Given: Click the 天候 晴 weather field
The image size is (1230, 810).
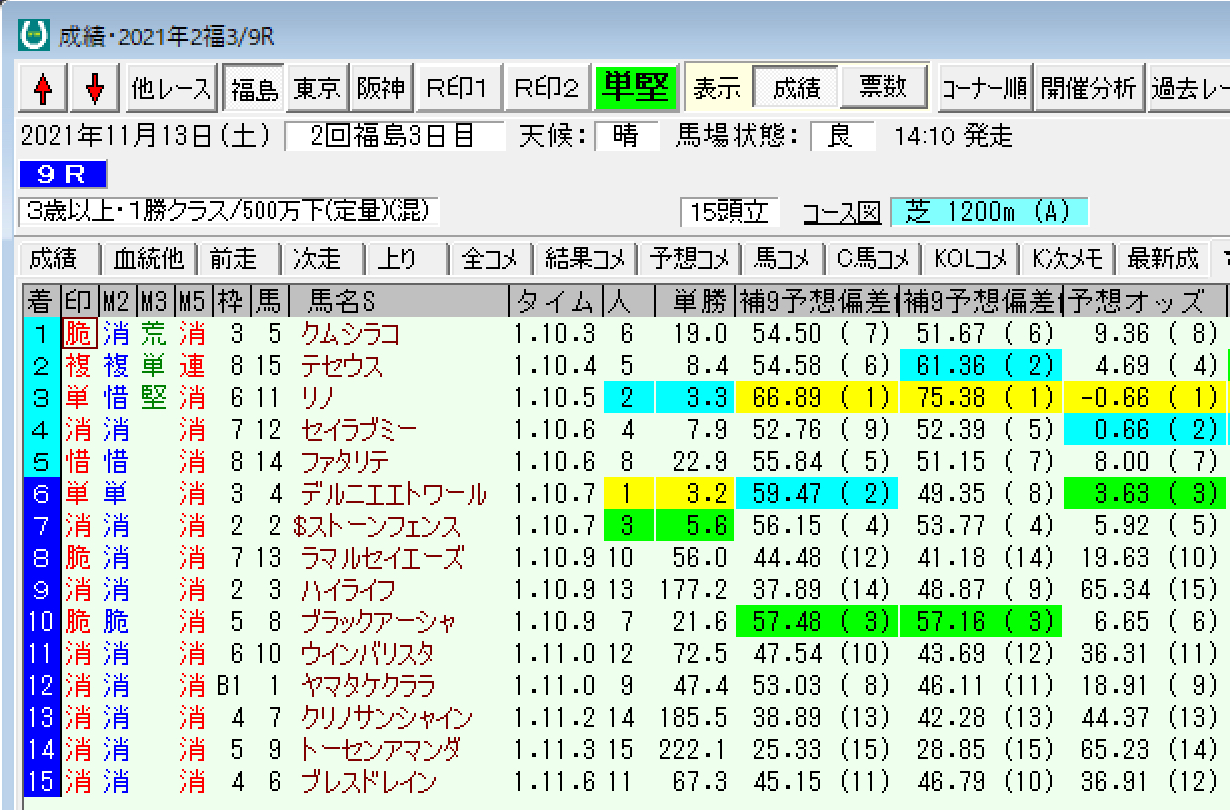Looking at the screenshot, I should [x=625, y=136].
